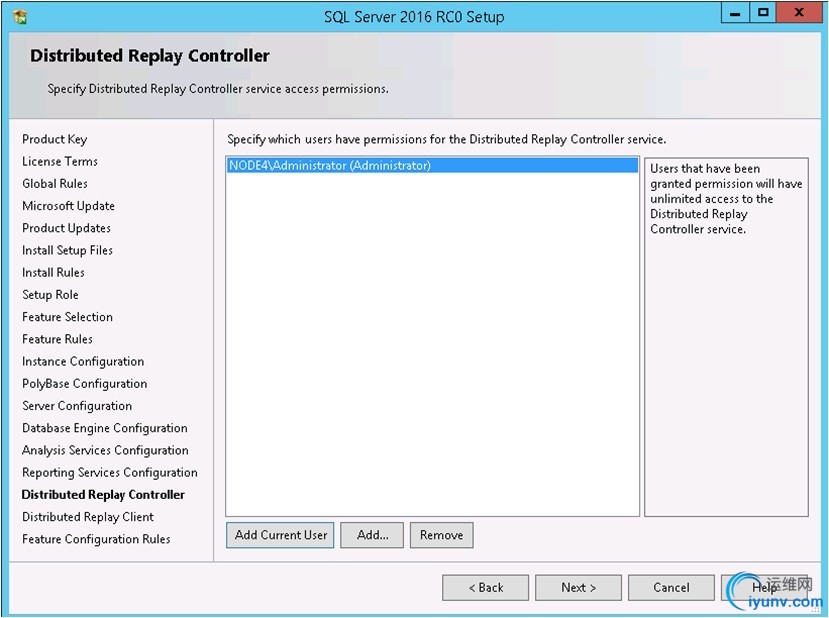Click 'Specify which users have permissions' instruction text
The image size is (829, 618).
pos(446,139)
